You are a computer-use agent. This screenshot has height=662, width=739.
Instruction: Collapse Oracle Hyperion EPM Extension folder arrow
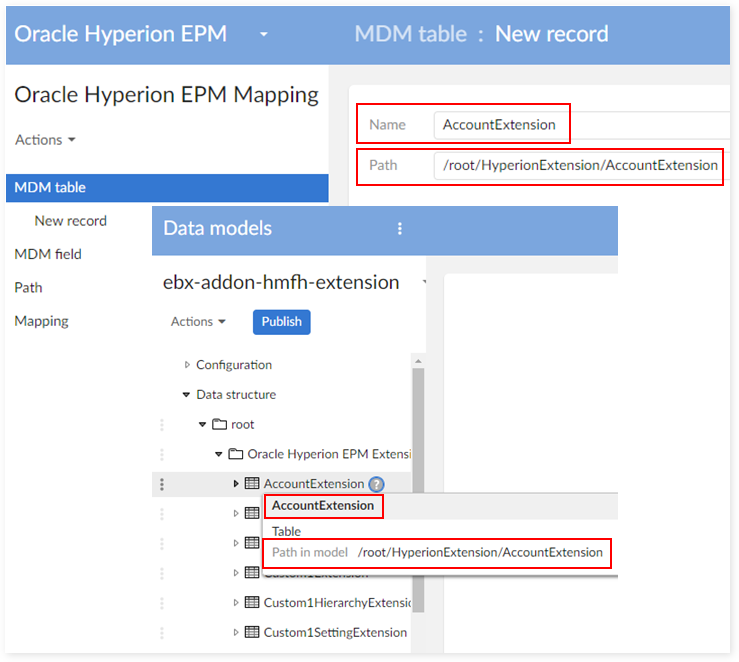coord(218,454)
